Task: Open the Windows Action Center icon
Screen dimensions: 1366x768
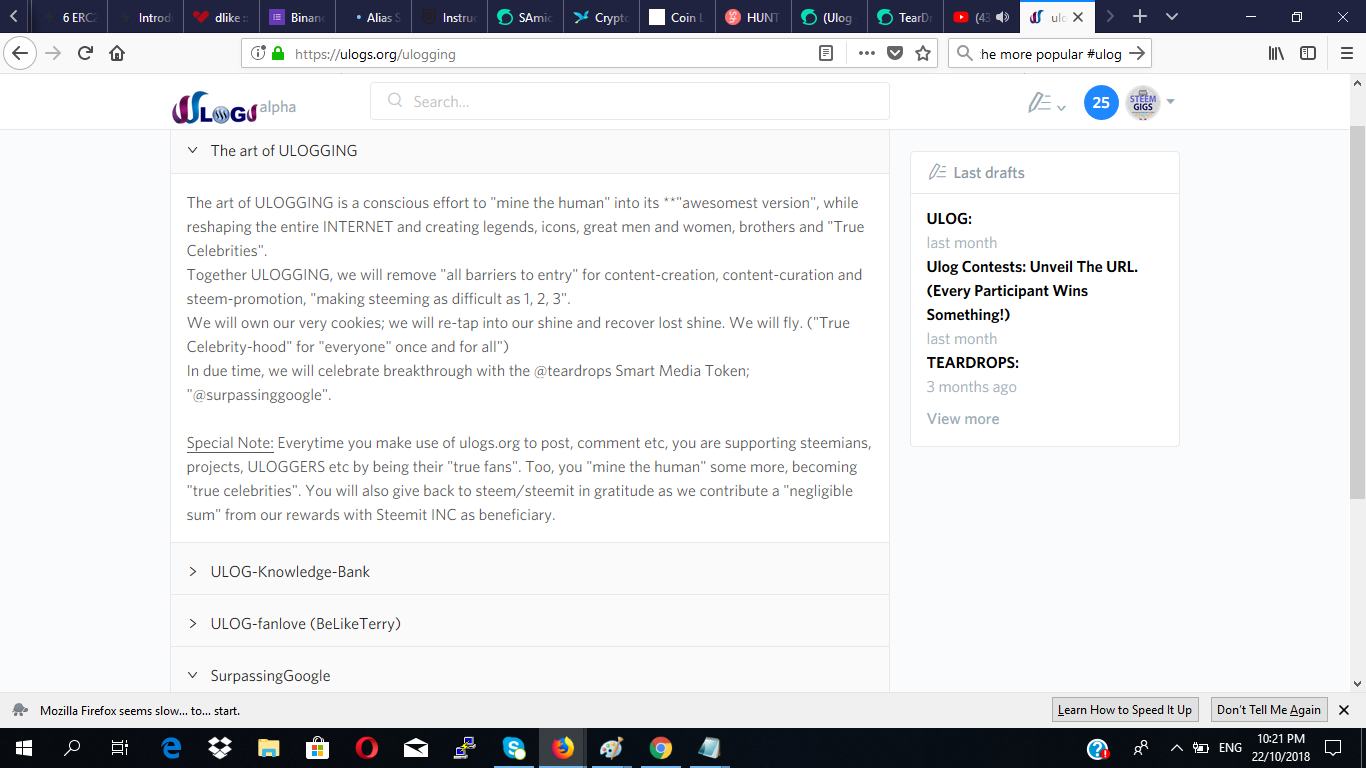Action: pos(1332,748)
